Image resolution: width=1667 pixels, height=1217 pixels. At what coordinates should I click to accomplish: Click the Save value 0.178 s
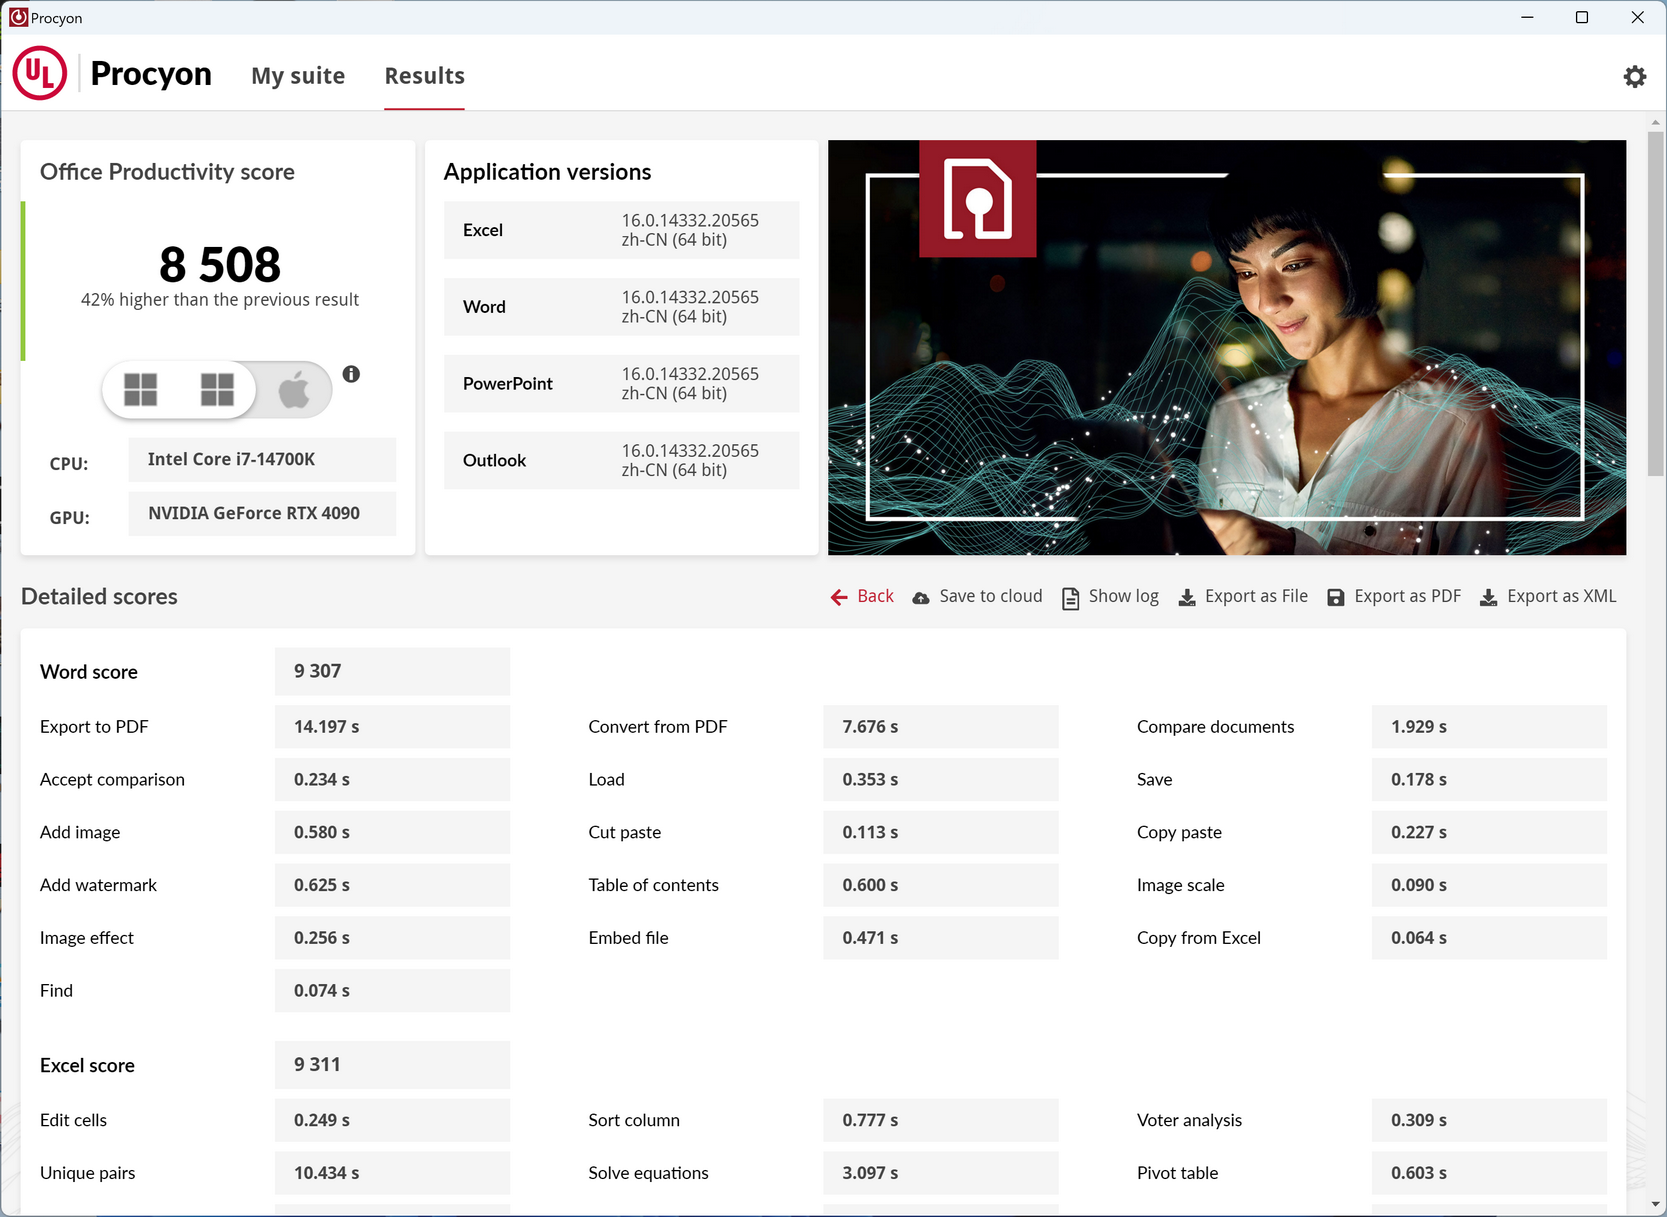[x=1489, y=780]
